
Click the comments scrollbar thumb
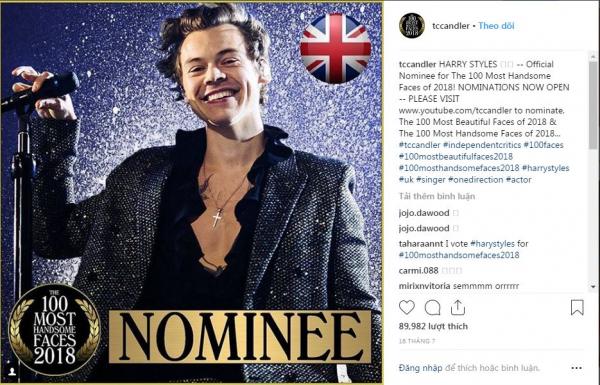(x=593, y=105)
